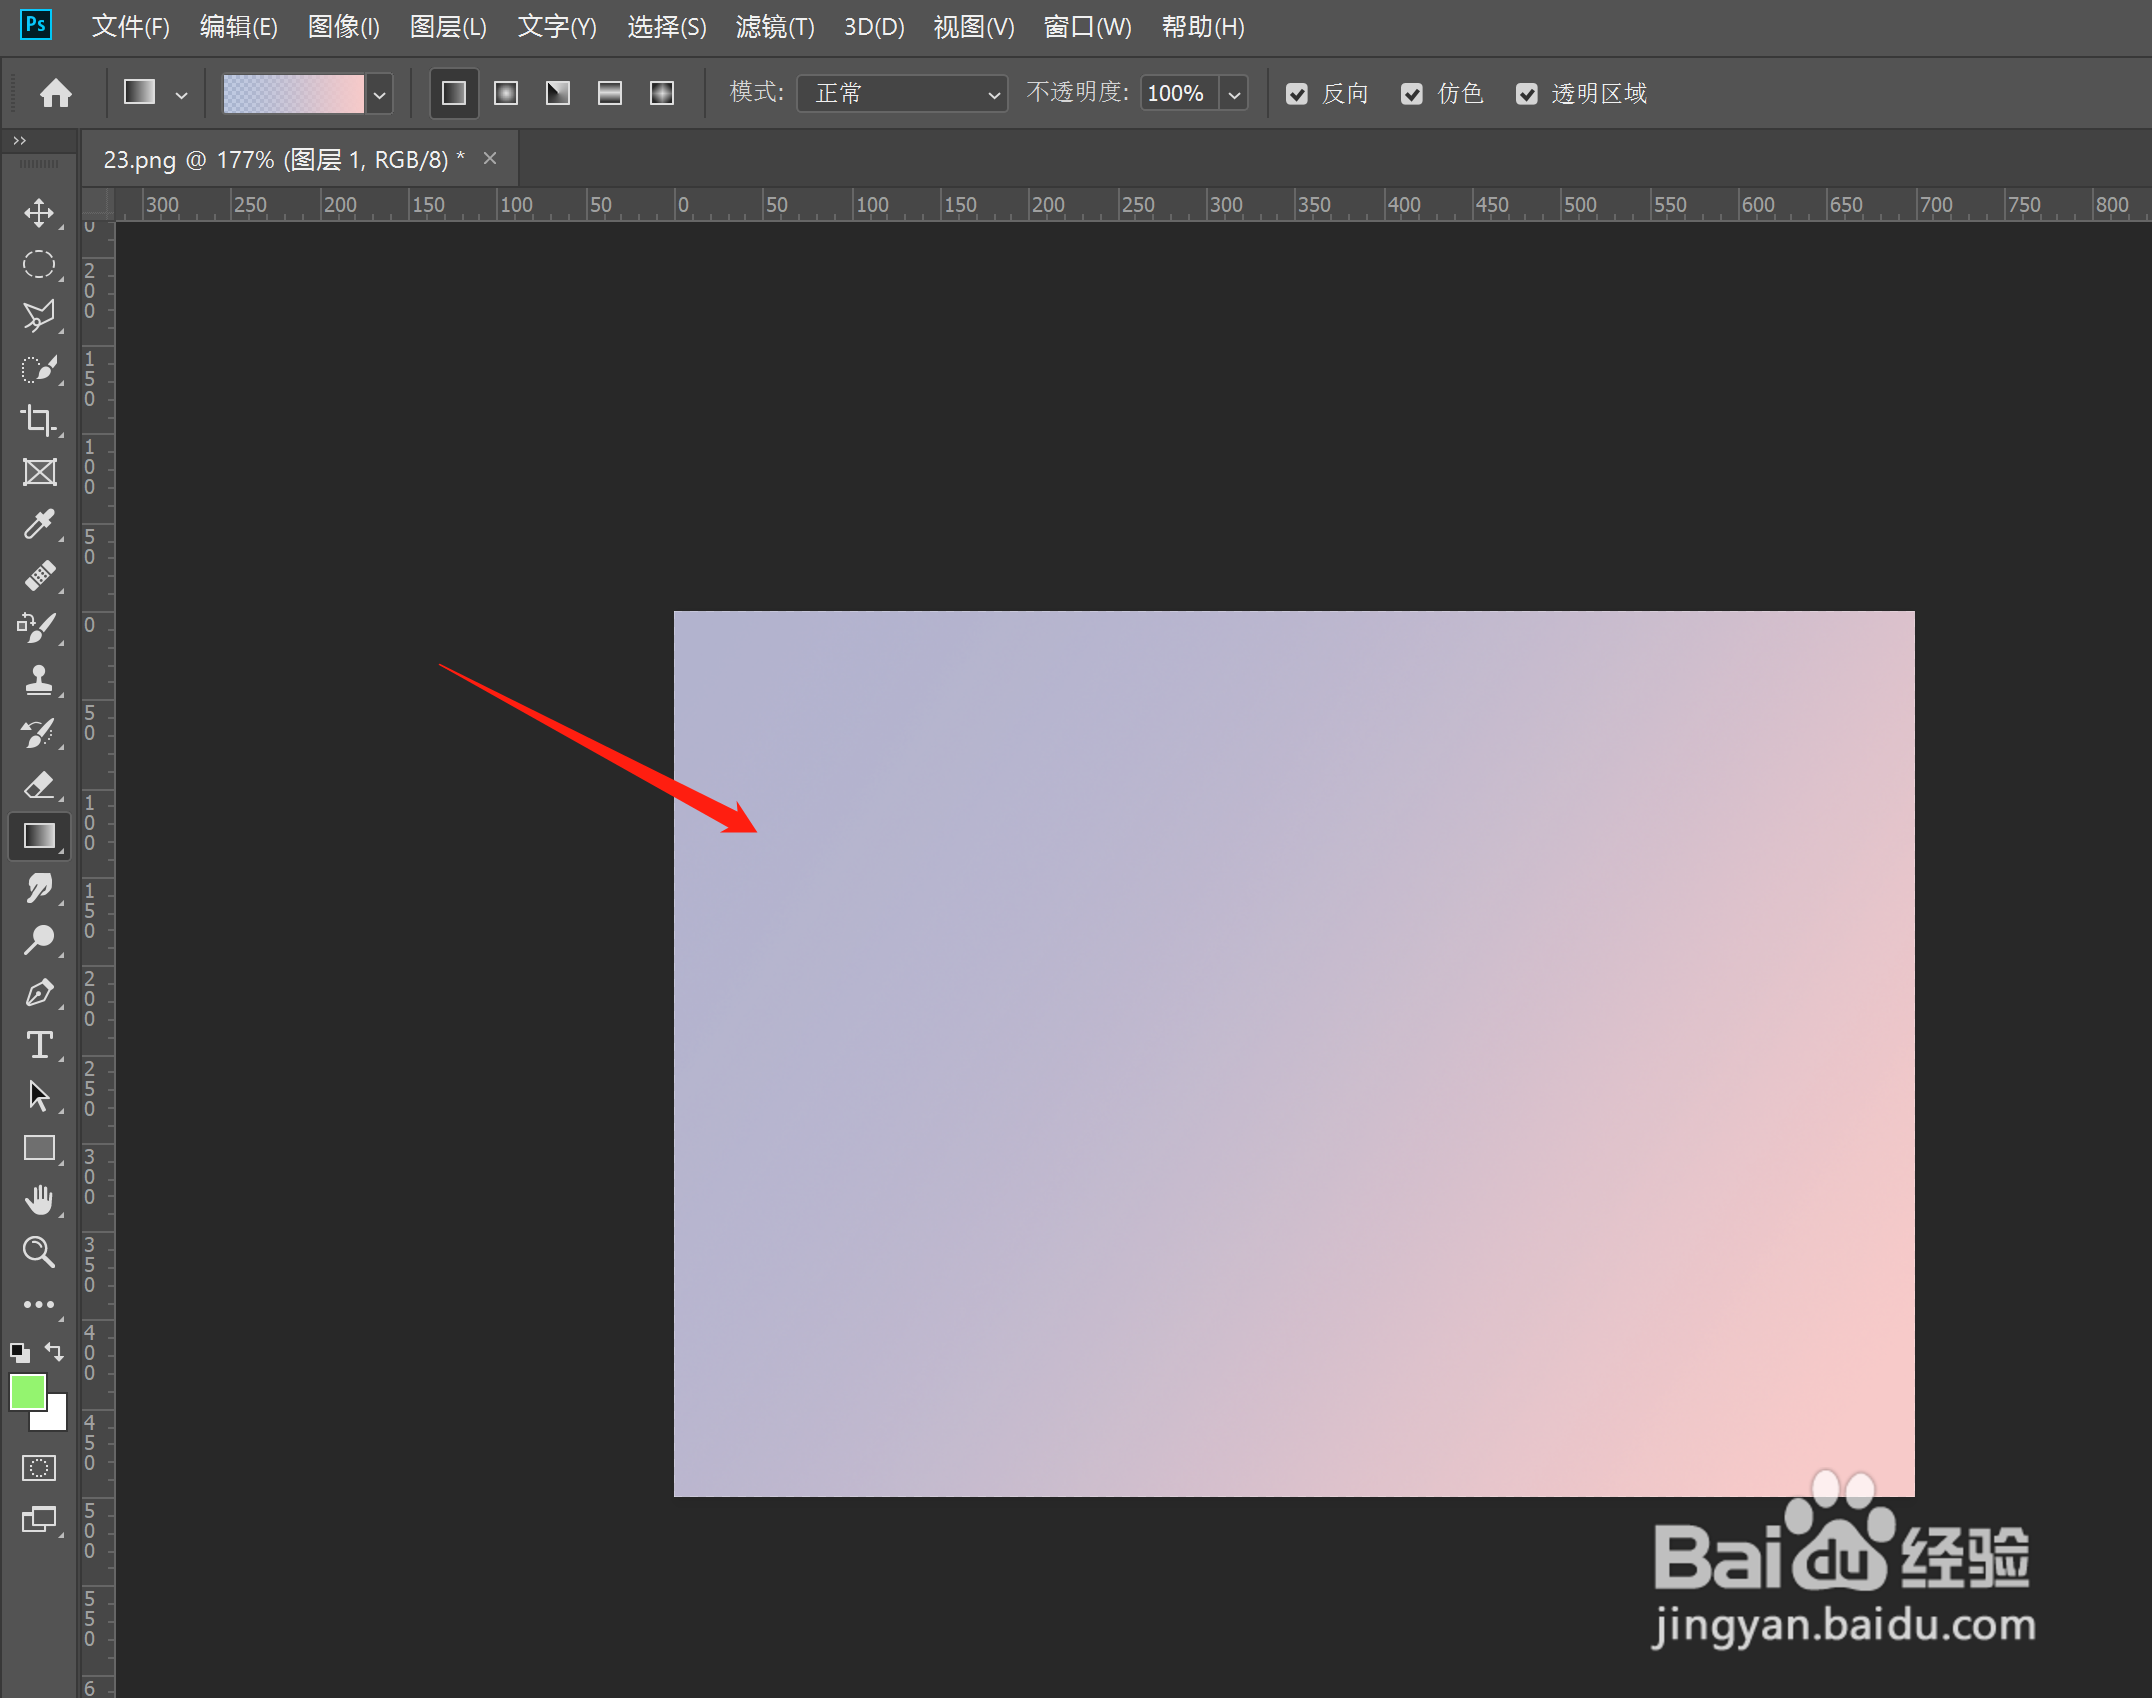
Task: Open the 模式 blend mode dropdown
Action: (902, 94)
